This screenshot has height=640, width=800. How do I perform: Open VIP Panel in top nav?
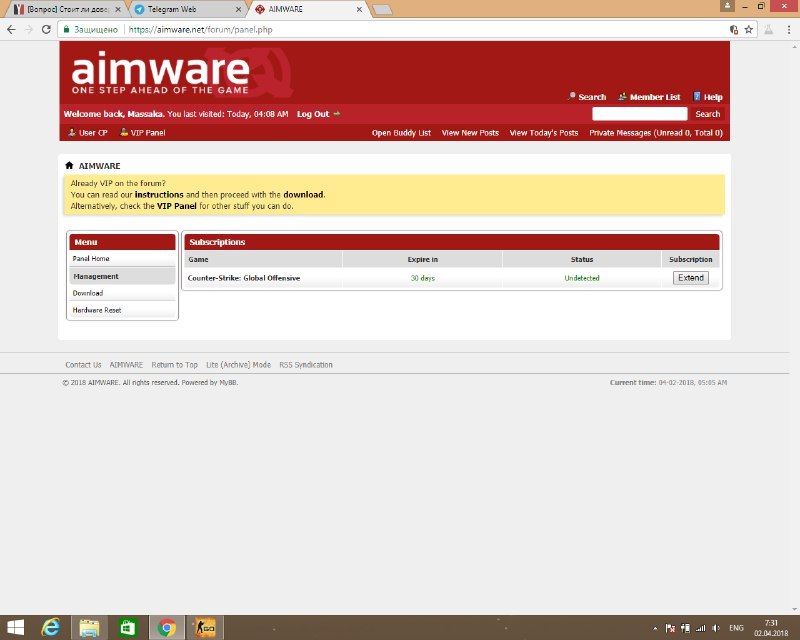[x=142, y=133]
